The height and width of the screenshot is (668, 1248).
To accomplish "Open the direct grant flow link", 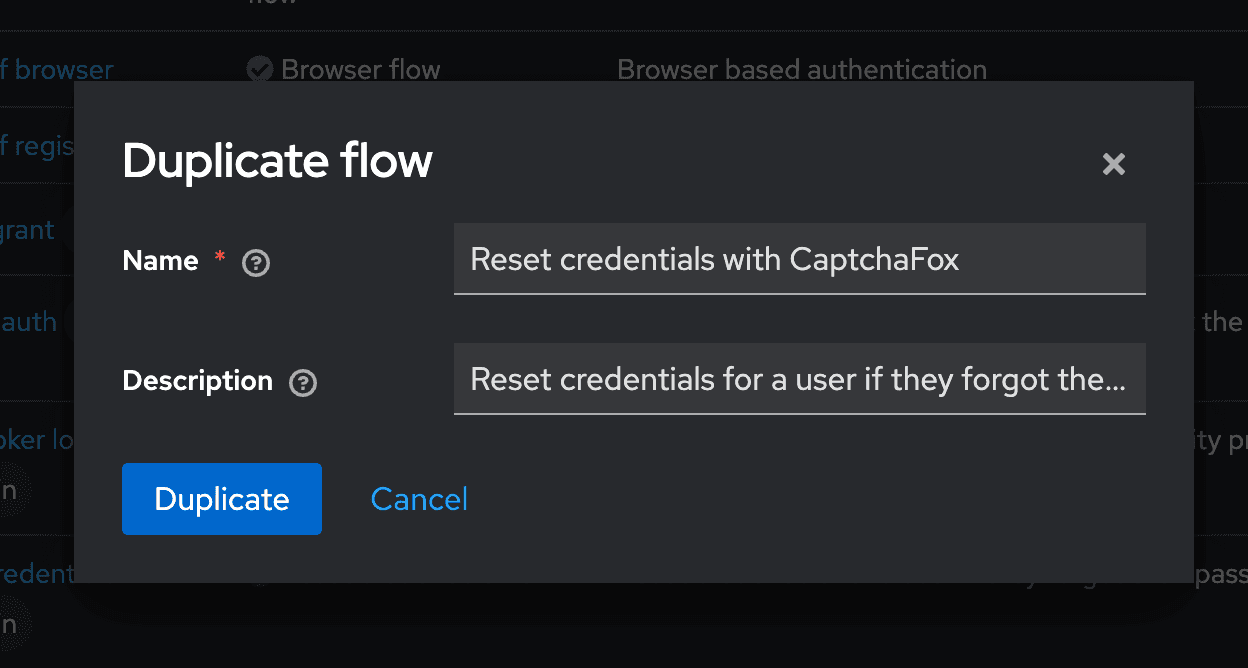I will coord(28,230).
